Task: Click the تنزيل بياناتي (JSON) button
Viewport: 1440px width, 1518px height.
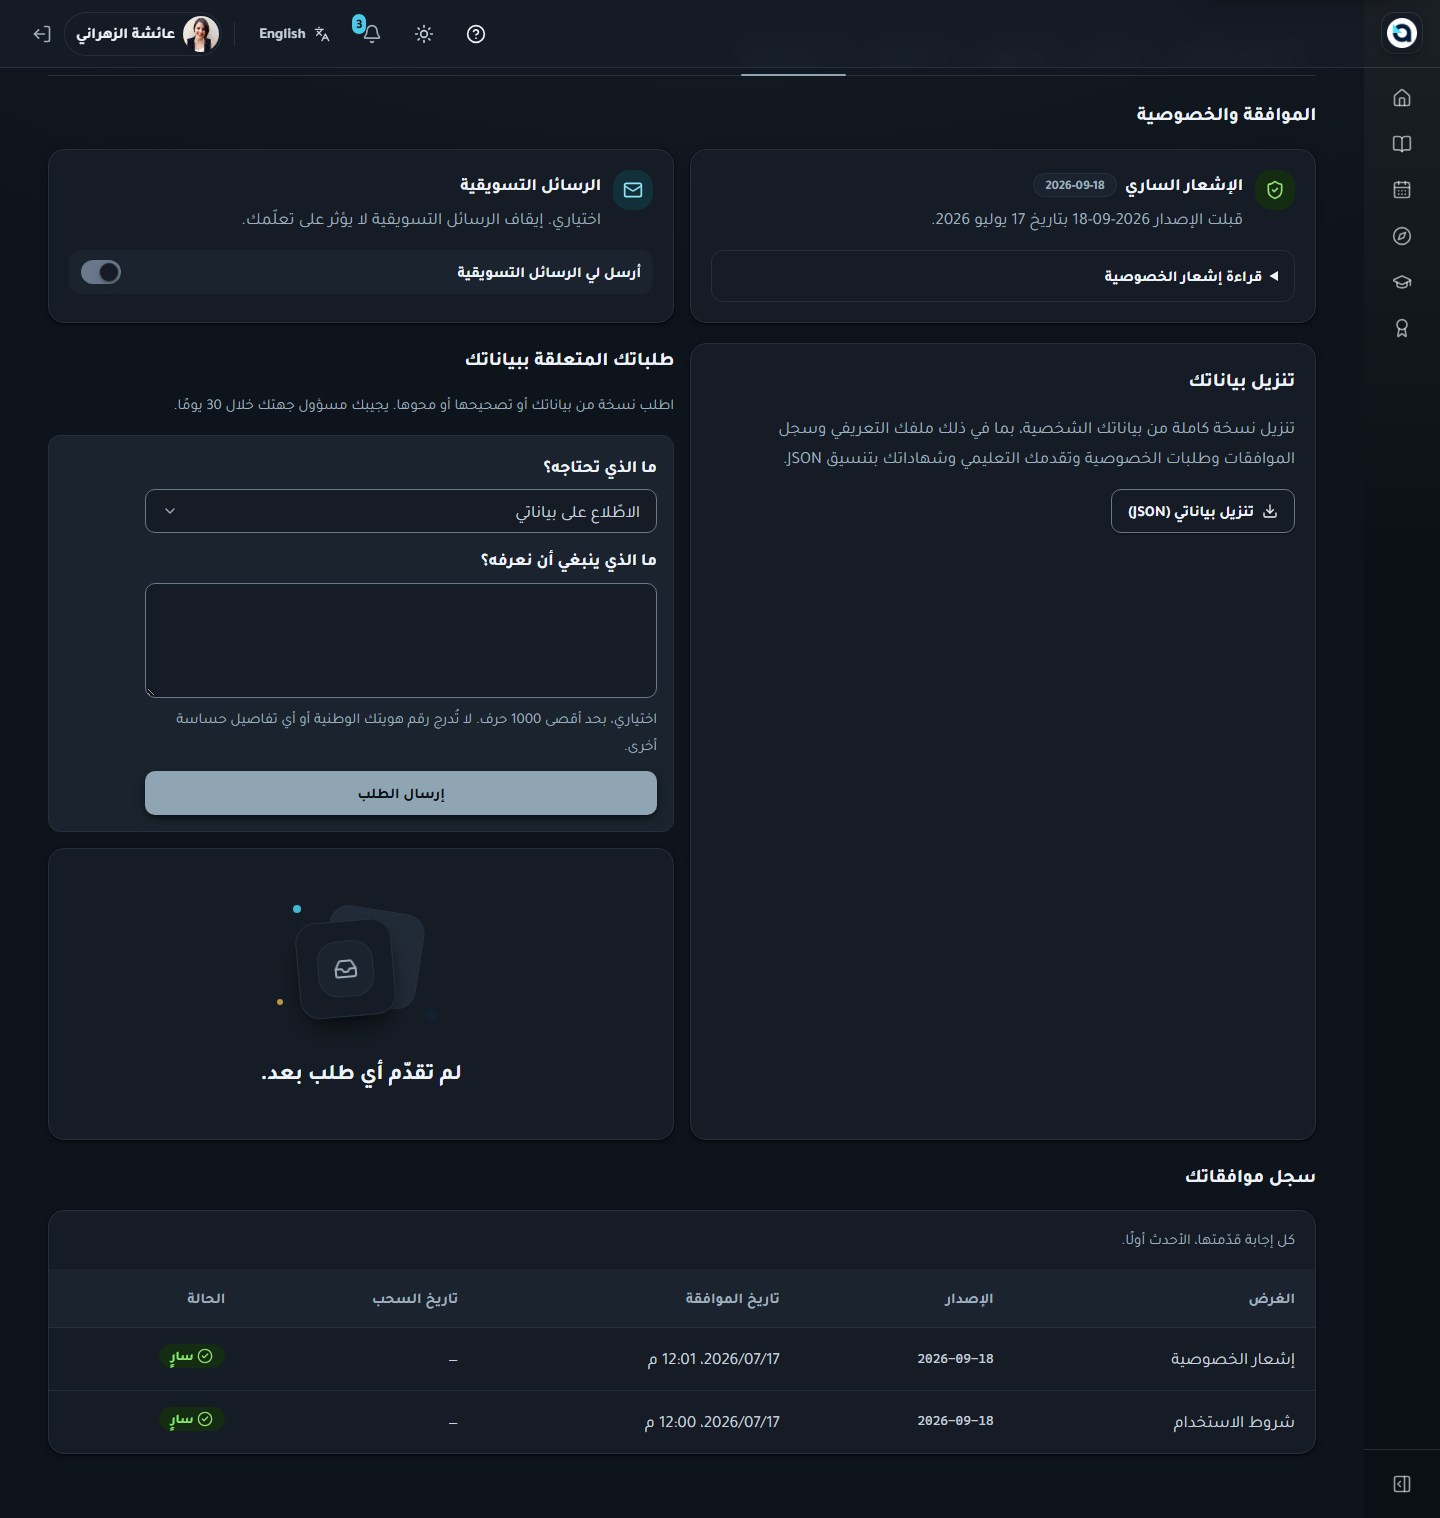Action: 1203,511
